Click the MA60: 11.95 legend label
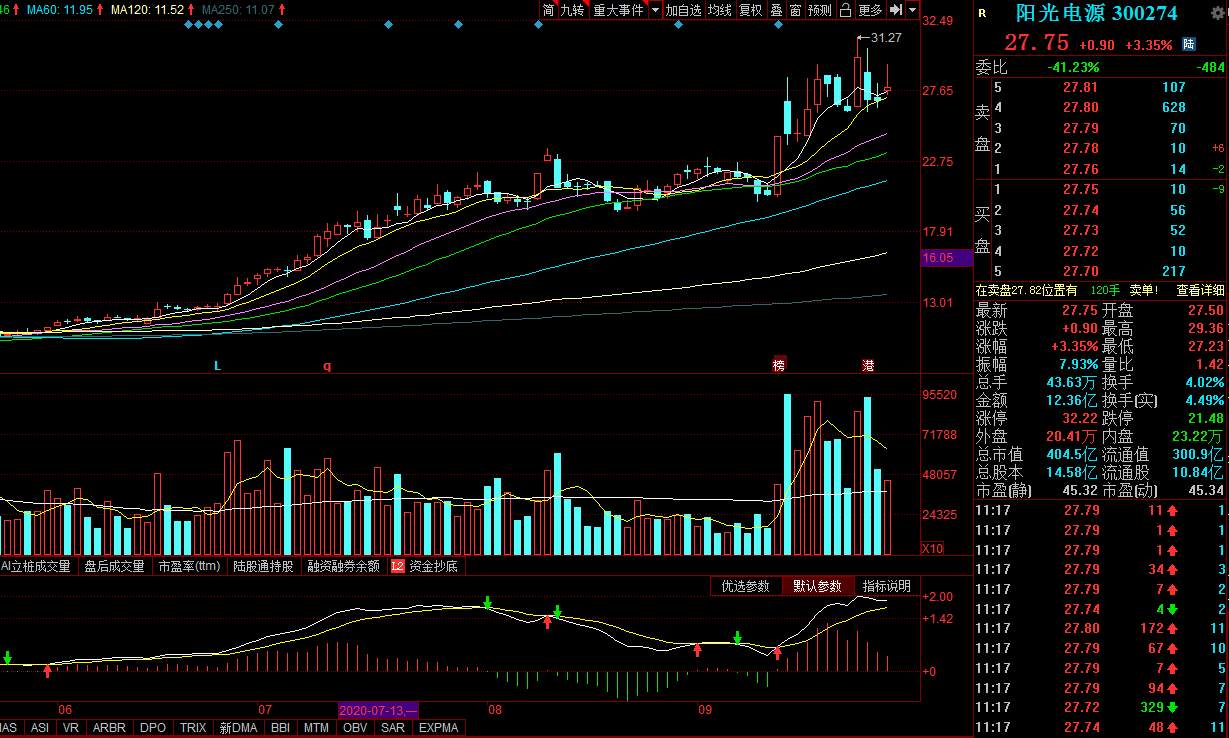 60,9
